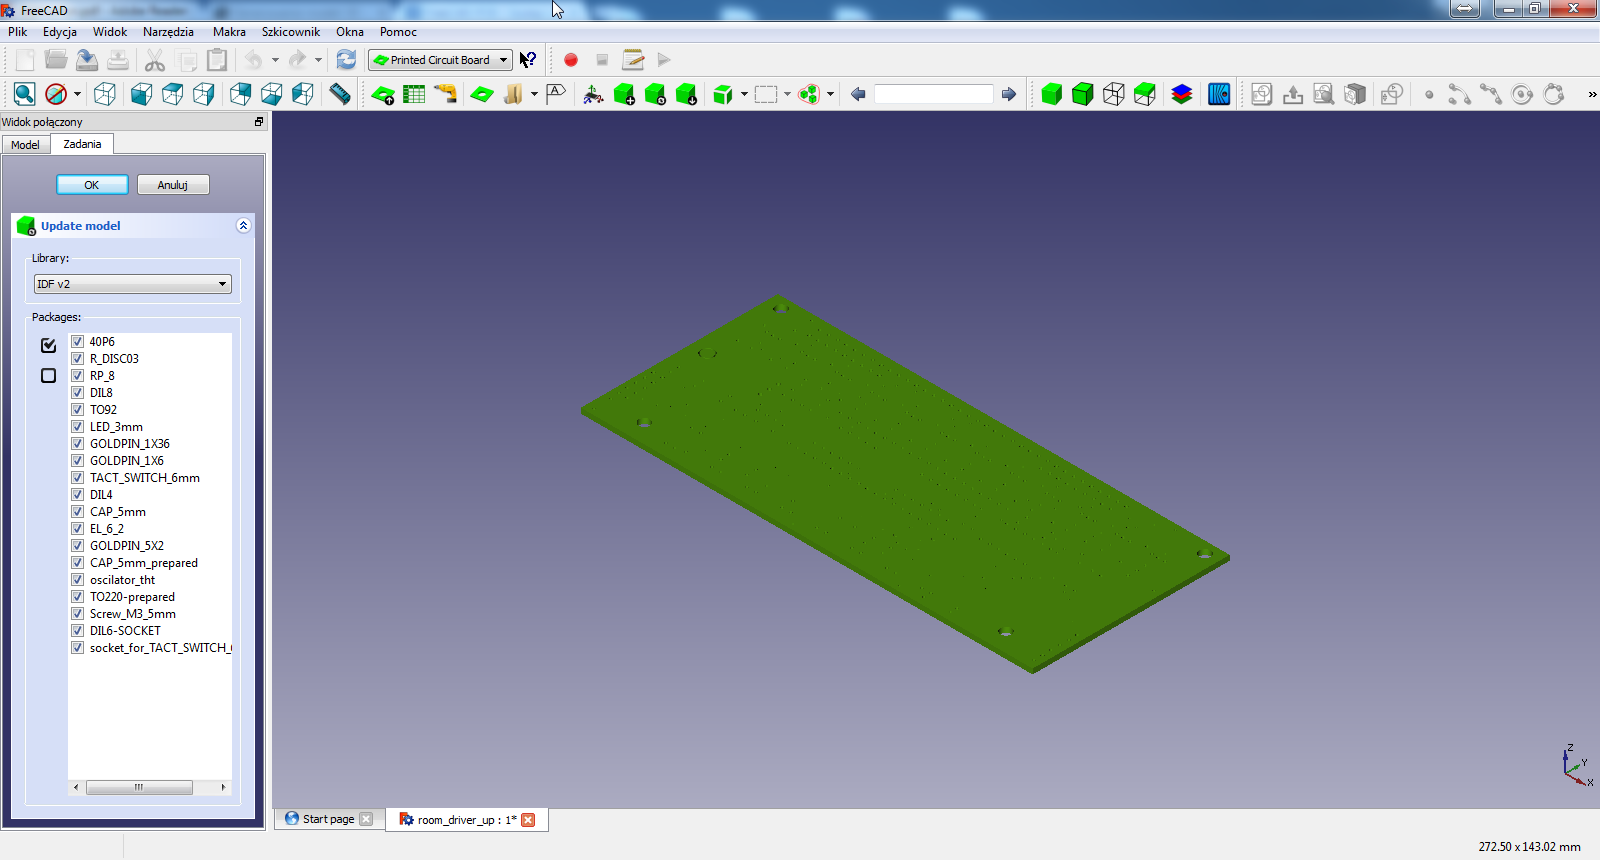Screen dimensions: 1600x860
Task: Click the spreadsheet table icon
Action: (x=414, y=94)
